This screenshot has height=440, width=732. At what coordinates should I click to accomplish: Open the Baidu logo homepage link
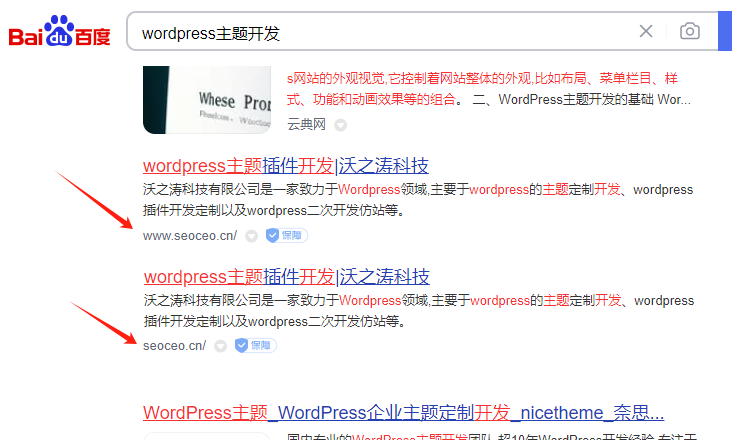59,31
